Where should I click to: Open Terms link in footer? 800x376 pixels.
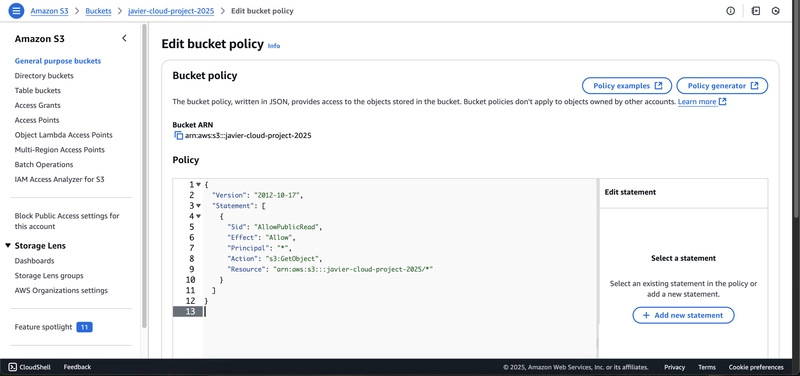pos(707,367)
